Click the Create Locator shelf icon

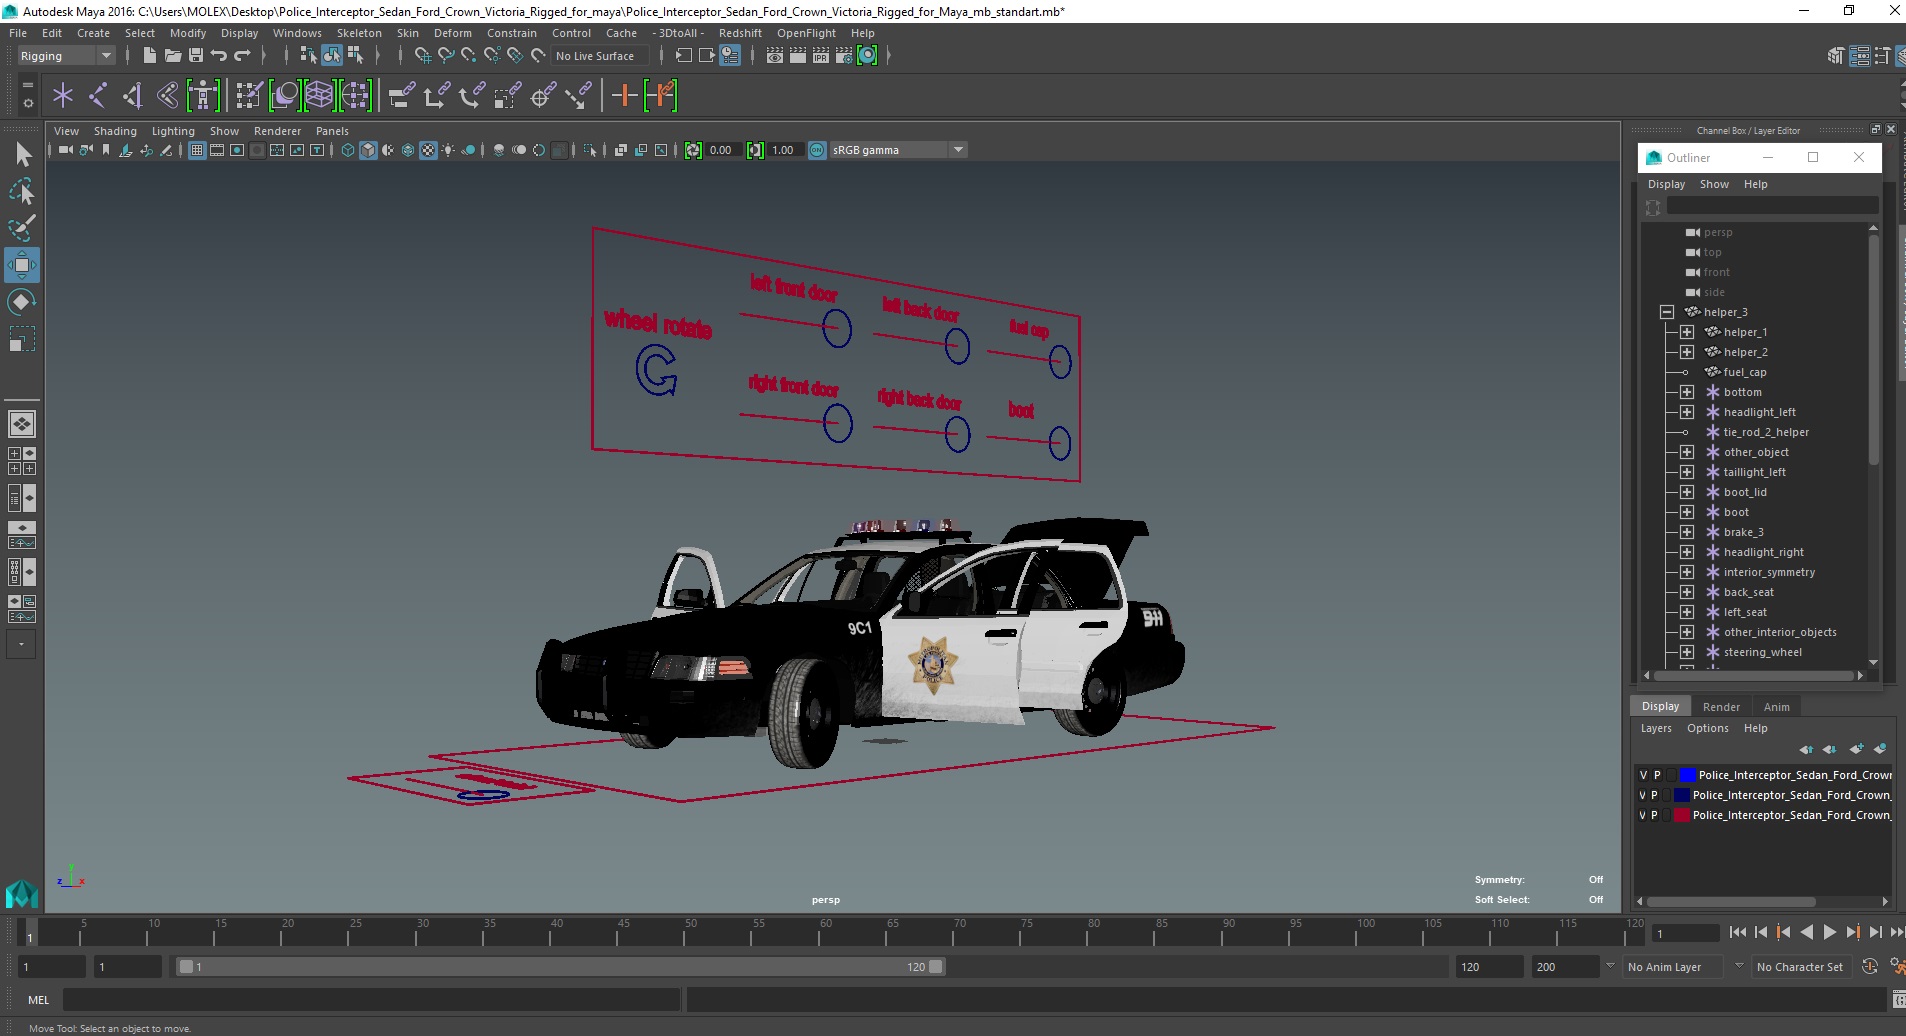tap(63, 96)
